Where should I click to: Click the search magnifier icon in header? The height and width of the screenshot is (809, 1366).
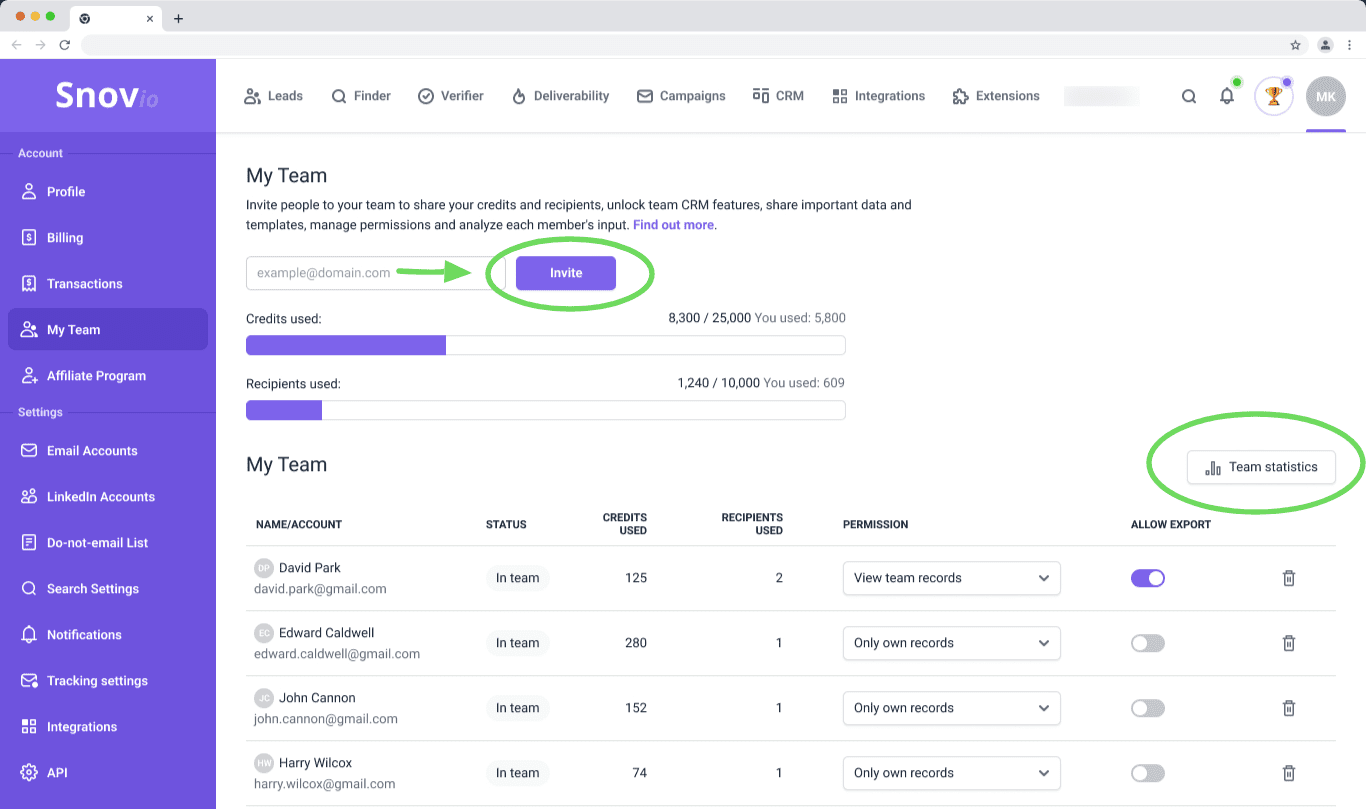point(1189,97)
